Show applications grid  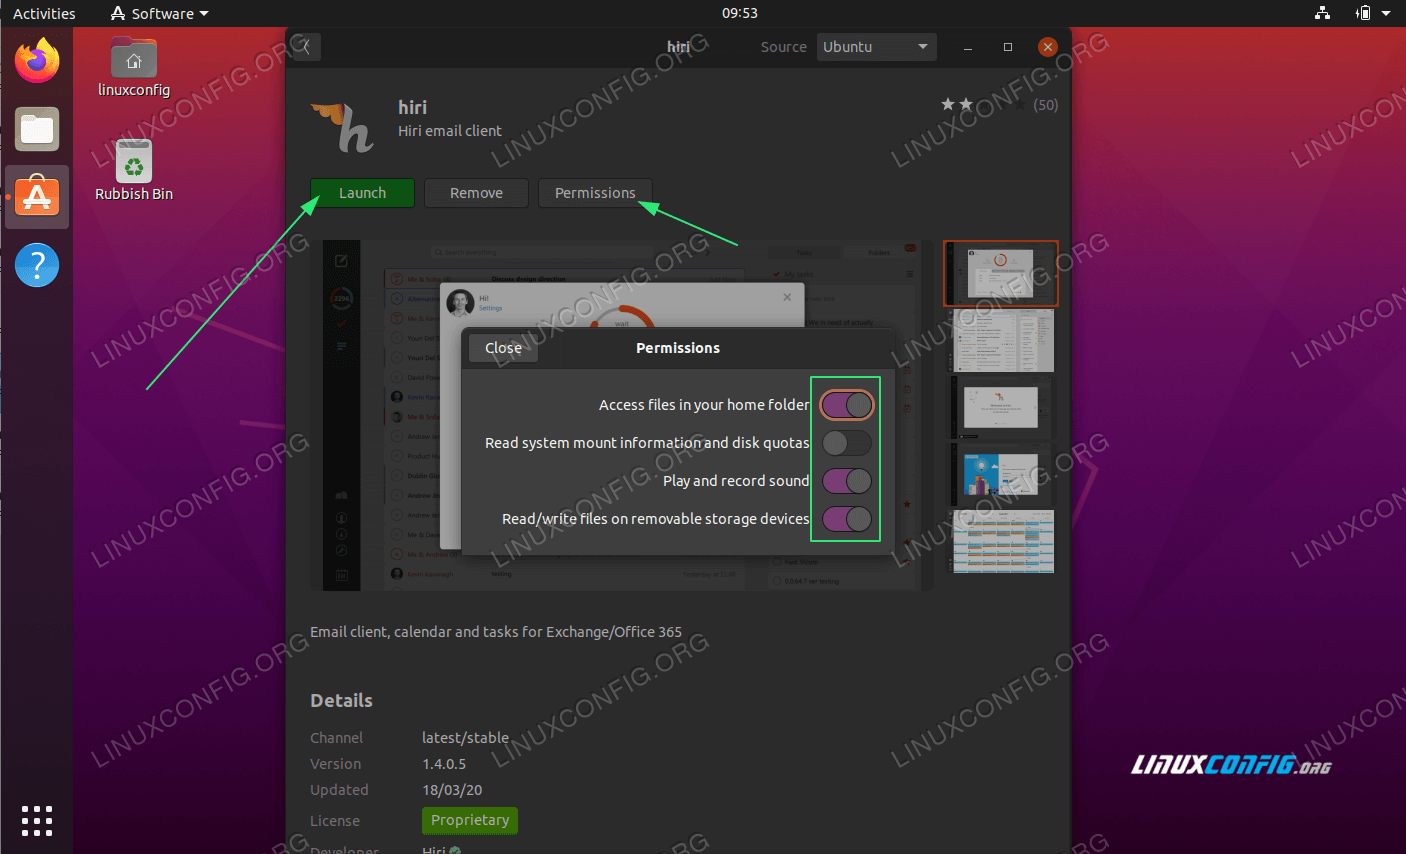coord(37,821)
